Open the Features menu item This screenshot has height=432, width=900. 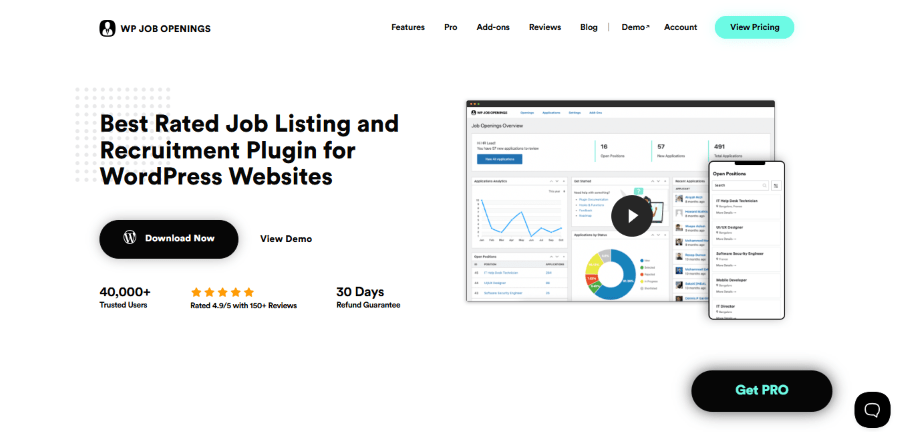tap(408, 27)
